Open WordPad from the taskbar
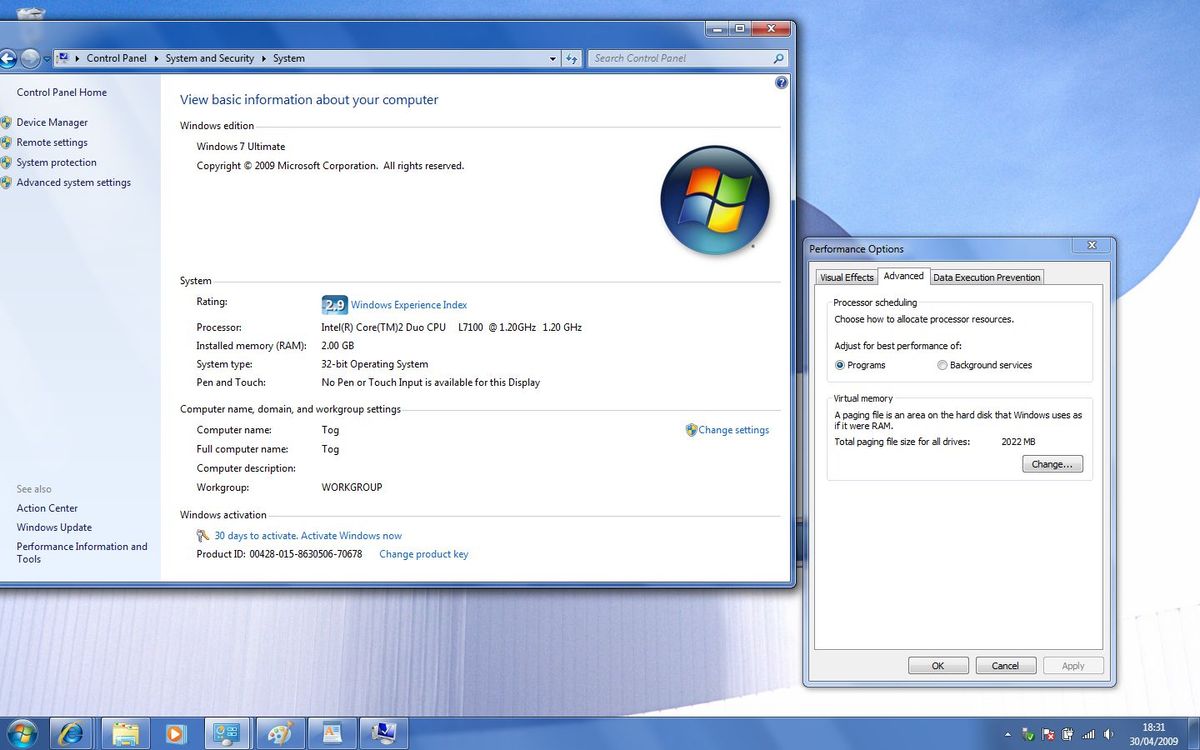Screen dimensions: 1200x750 (x=332, y=733)
